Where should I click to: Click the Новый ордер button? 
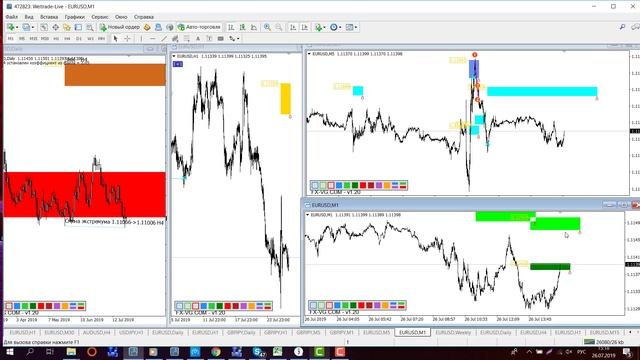tap(120, 27)
